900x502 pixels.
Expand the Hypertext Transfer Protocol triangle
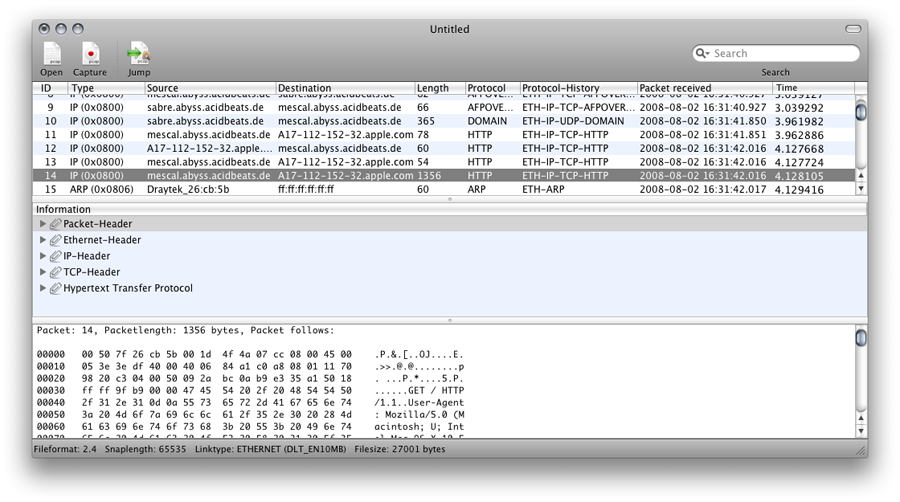(42, 288)
